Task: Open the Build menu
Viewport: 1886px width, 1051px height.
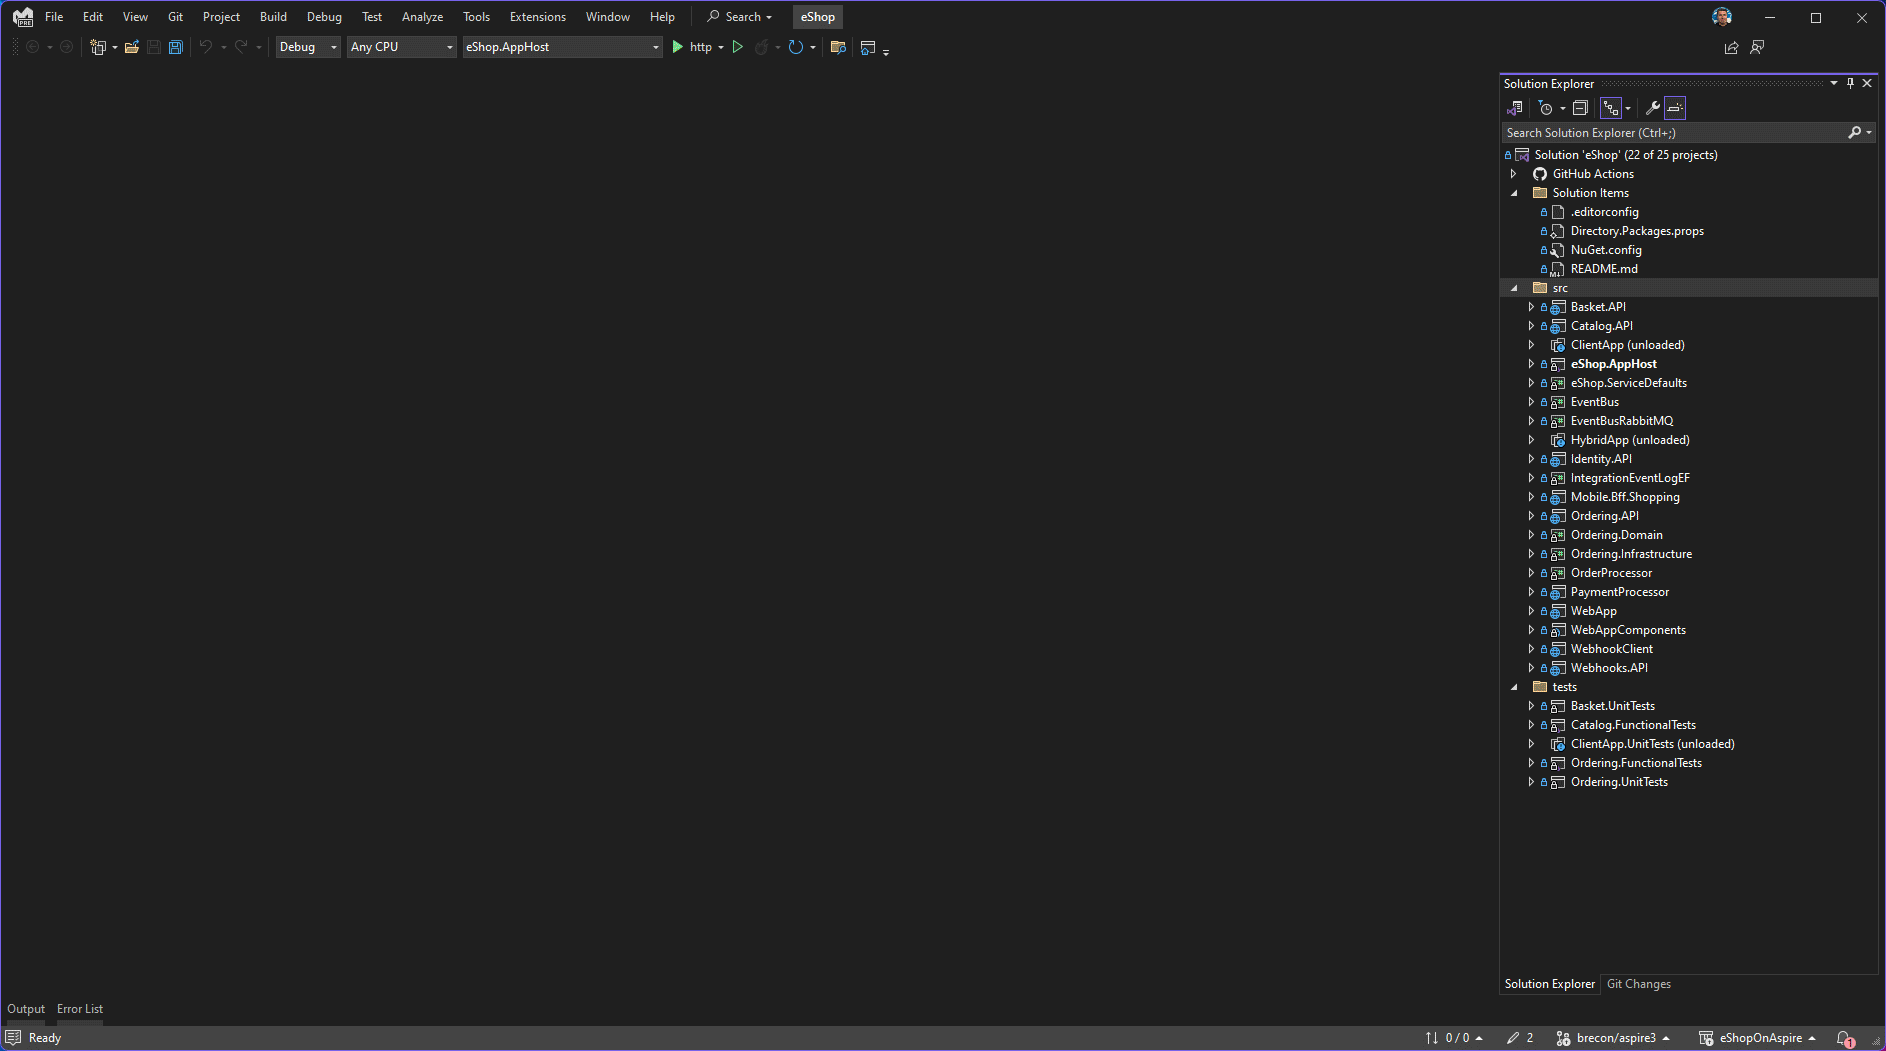Action: (273, 17)
